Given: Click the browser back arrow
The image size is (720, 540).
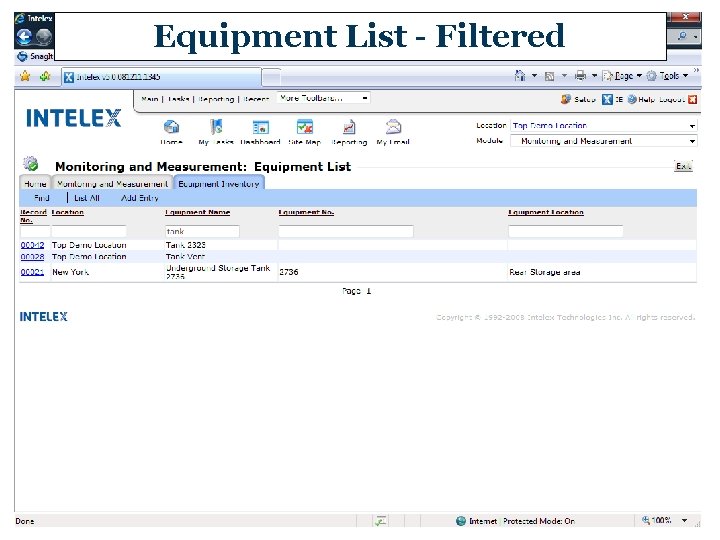Looking at the screenshot, I should (24, 37).
